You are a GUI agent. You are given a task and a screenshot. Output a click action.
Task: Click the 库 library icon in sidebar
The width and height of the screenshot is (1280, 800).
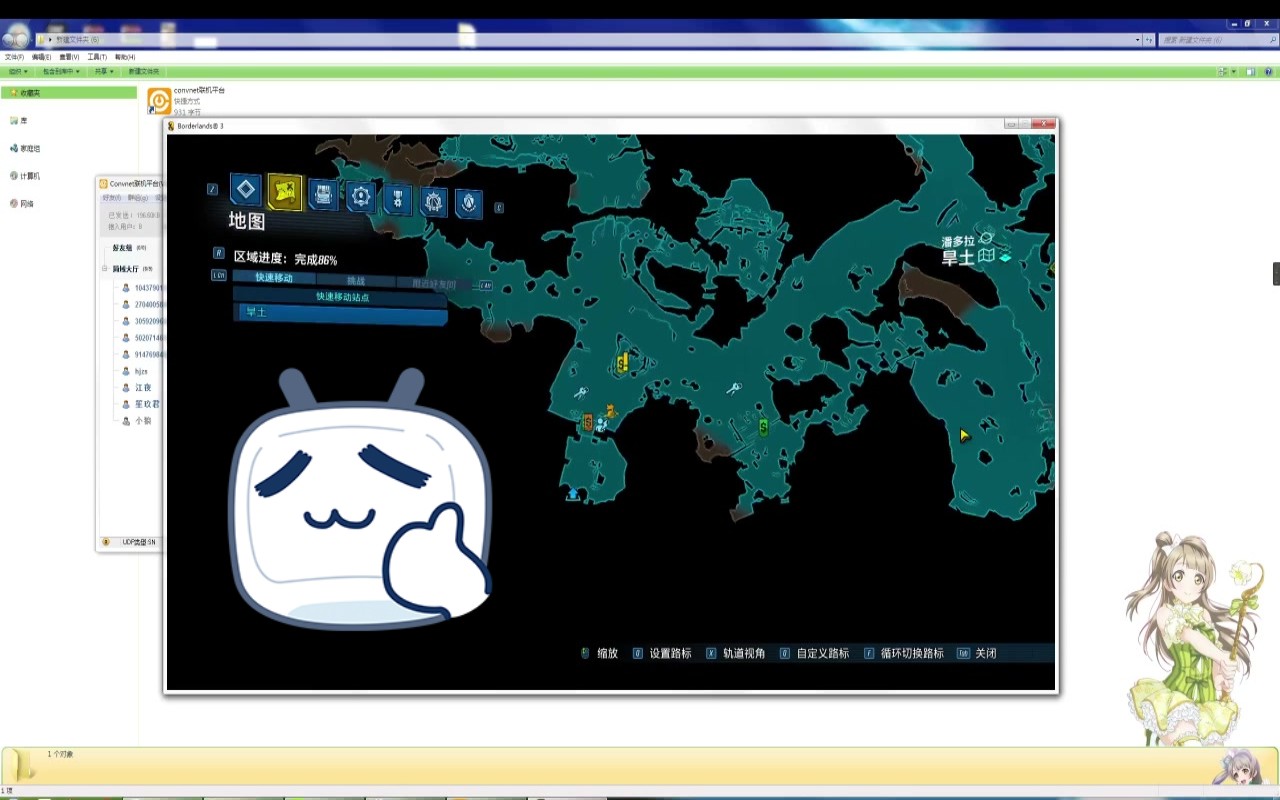pyautogui.click(x=13, y=120)
